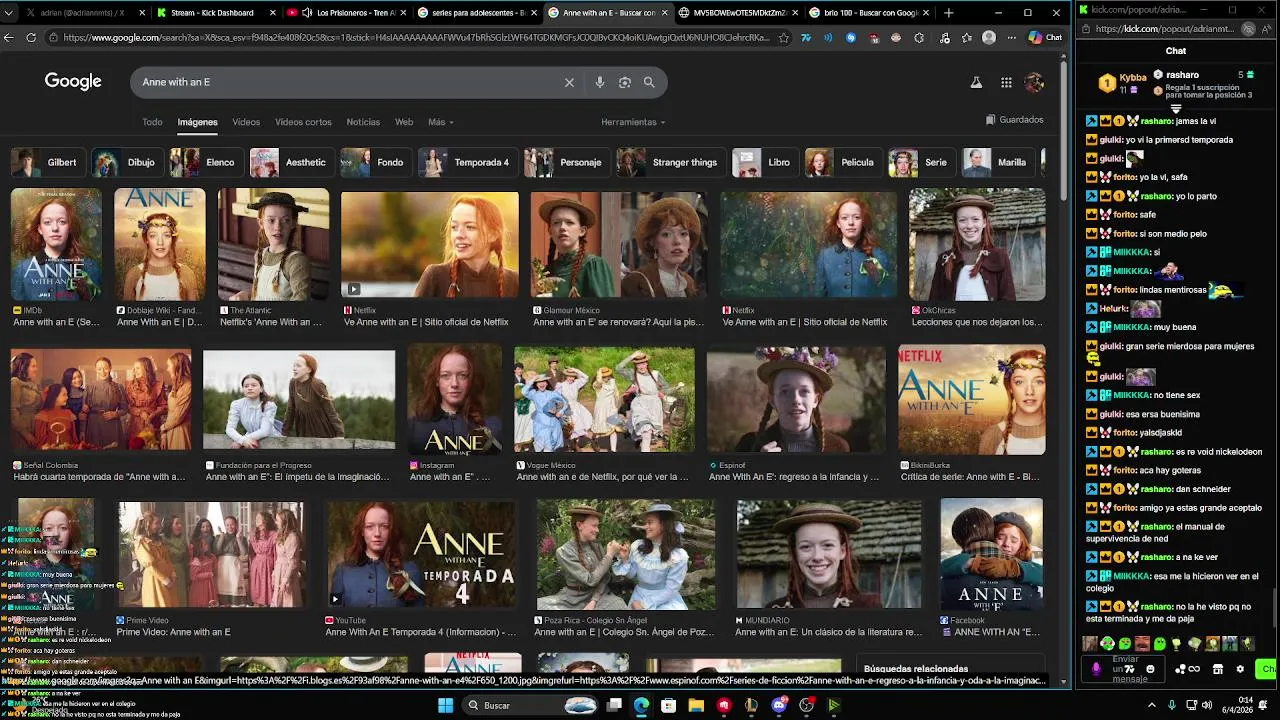Click the Google search input field
The width and height of the screenshot is (1280, 720).
350,82
